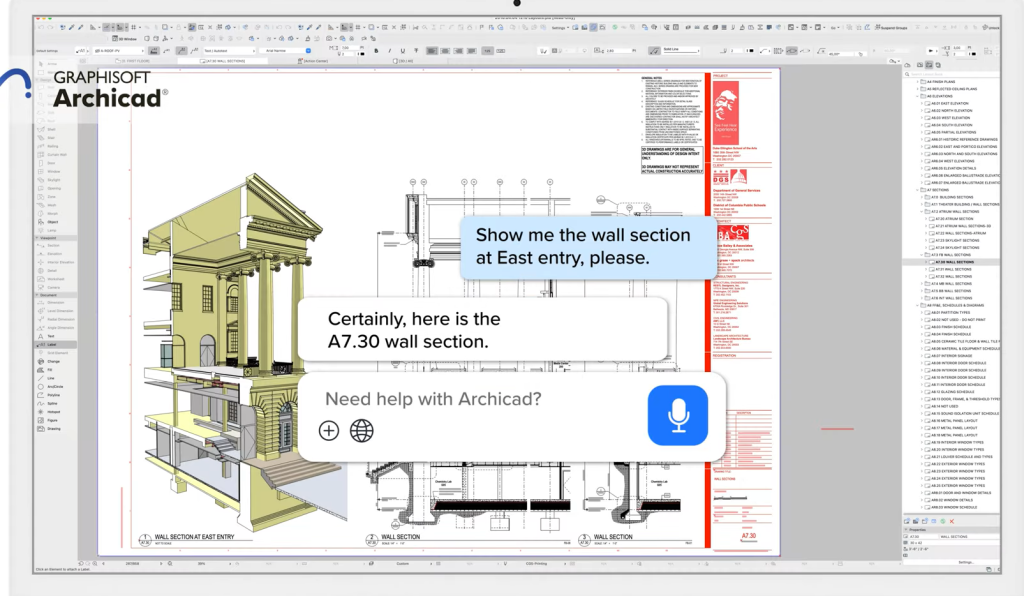
Task: Click the plus icon in the assistant box
Action: pyautogui.click(x=328, y=431)
